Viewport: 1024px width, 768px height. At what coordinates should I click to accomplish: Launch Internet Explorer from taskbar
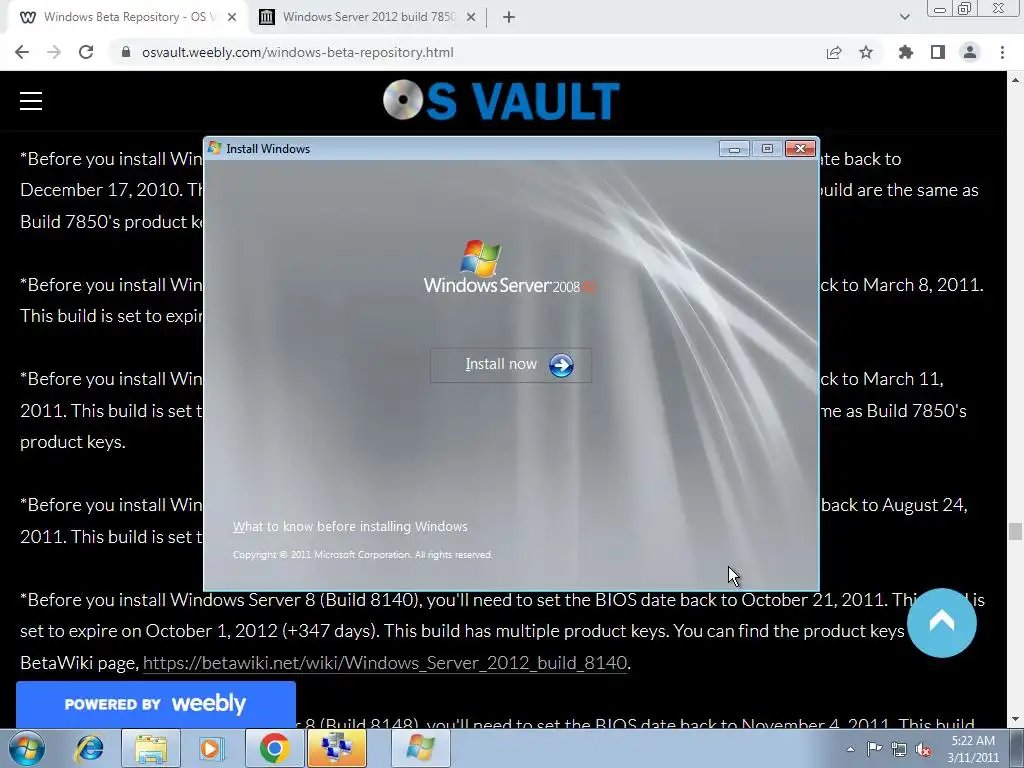tap(89, 748)
